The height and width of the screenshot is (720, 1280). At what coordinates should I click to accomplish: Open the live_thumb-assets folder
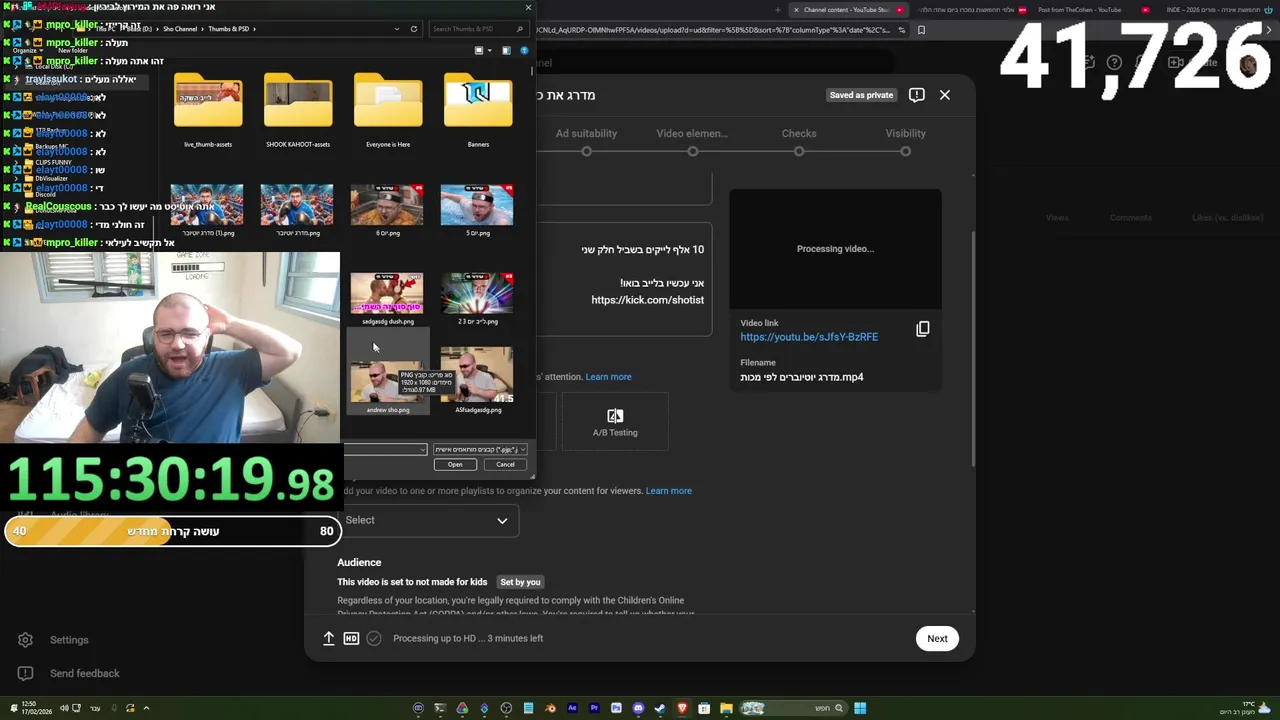208,110
